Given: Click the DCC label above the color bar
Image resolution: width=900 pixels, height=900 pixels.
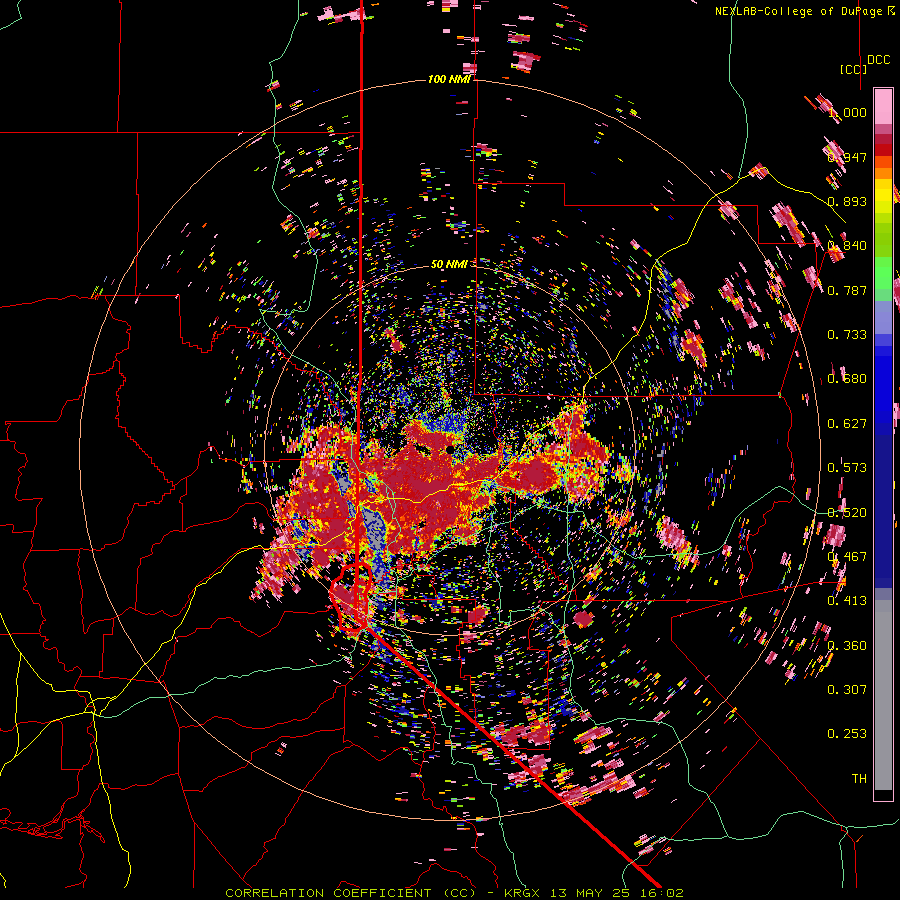Looking at the screenshot, I should tap(878, 60).
